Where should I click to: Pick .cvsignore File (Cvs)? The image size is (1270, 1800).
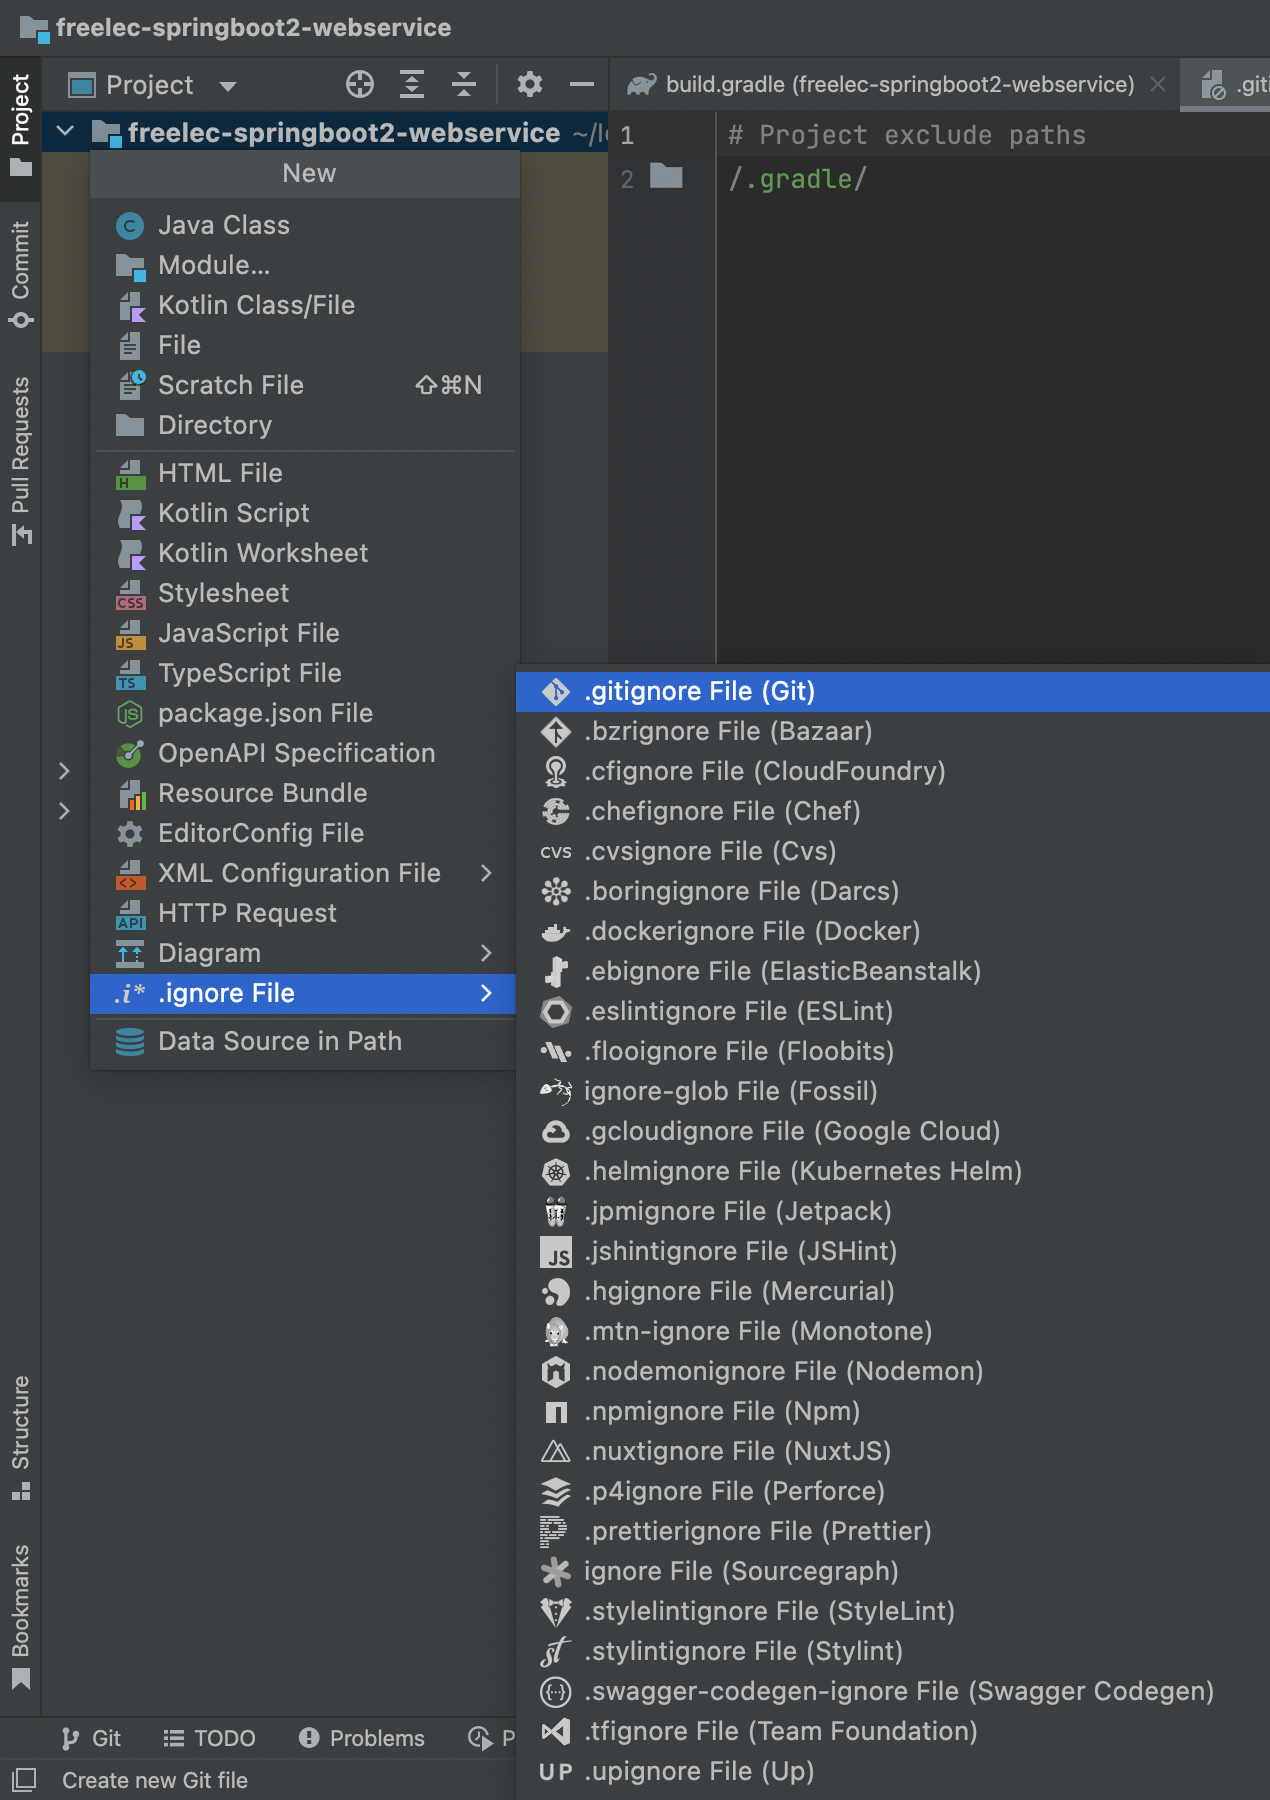tap(893, 851)
